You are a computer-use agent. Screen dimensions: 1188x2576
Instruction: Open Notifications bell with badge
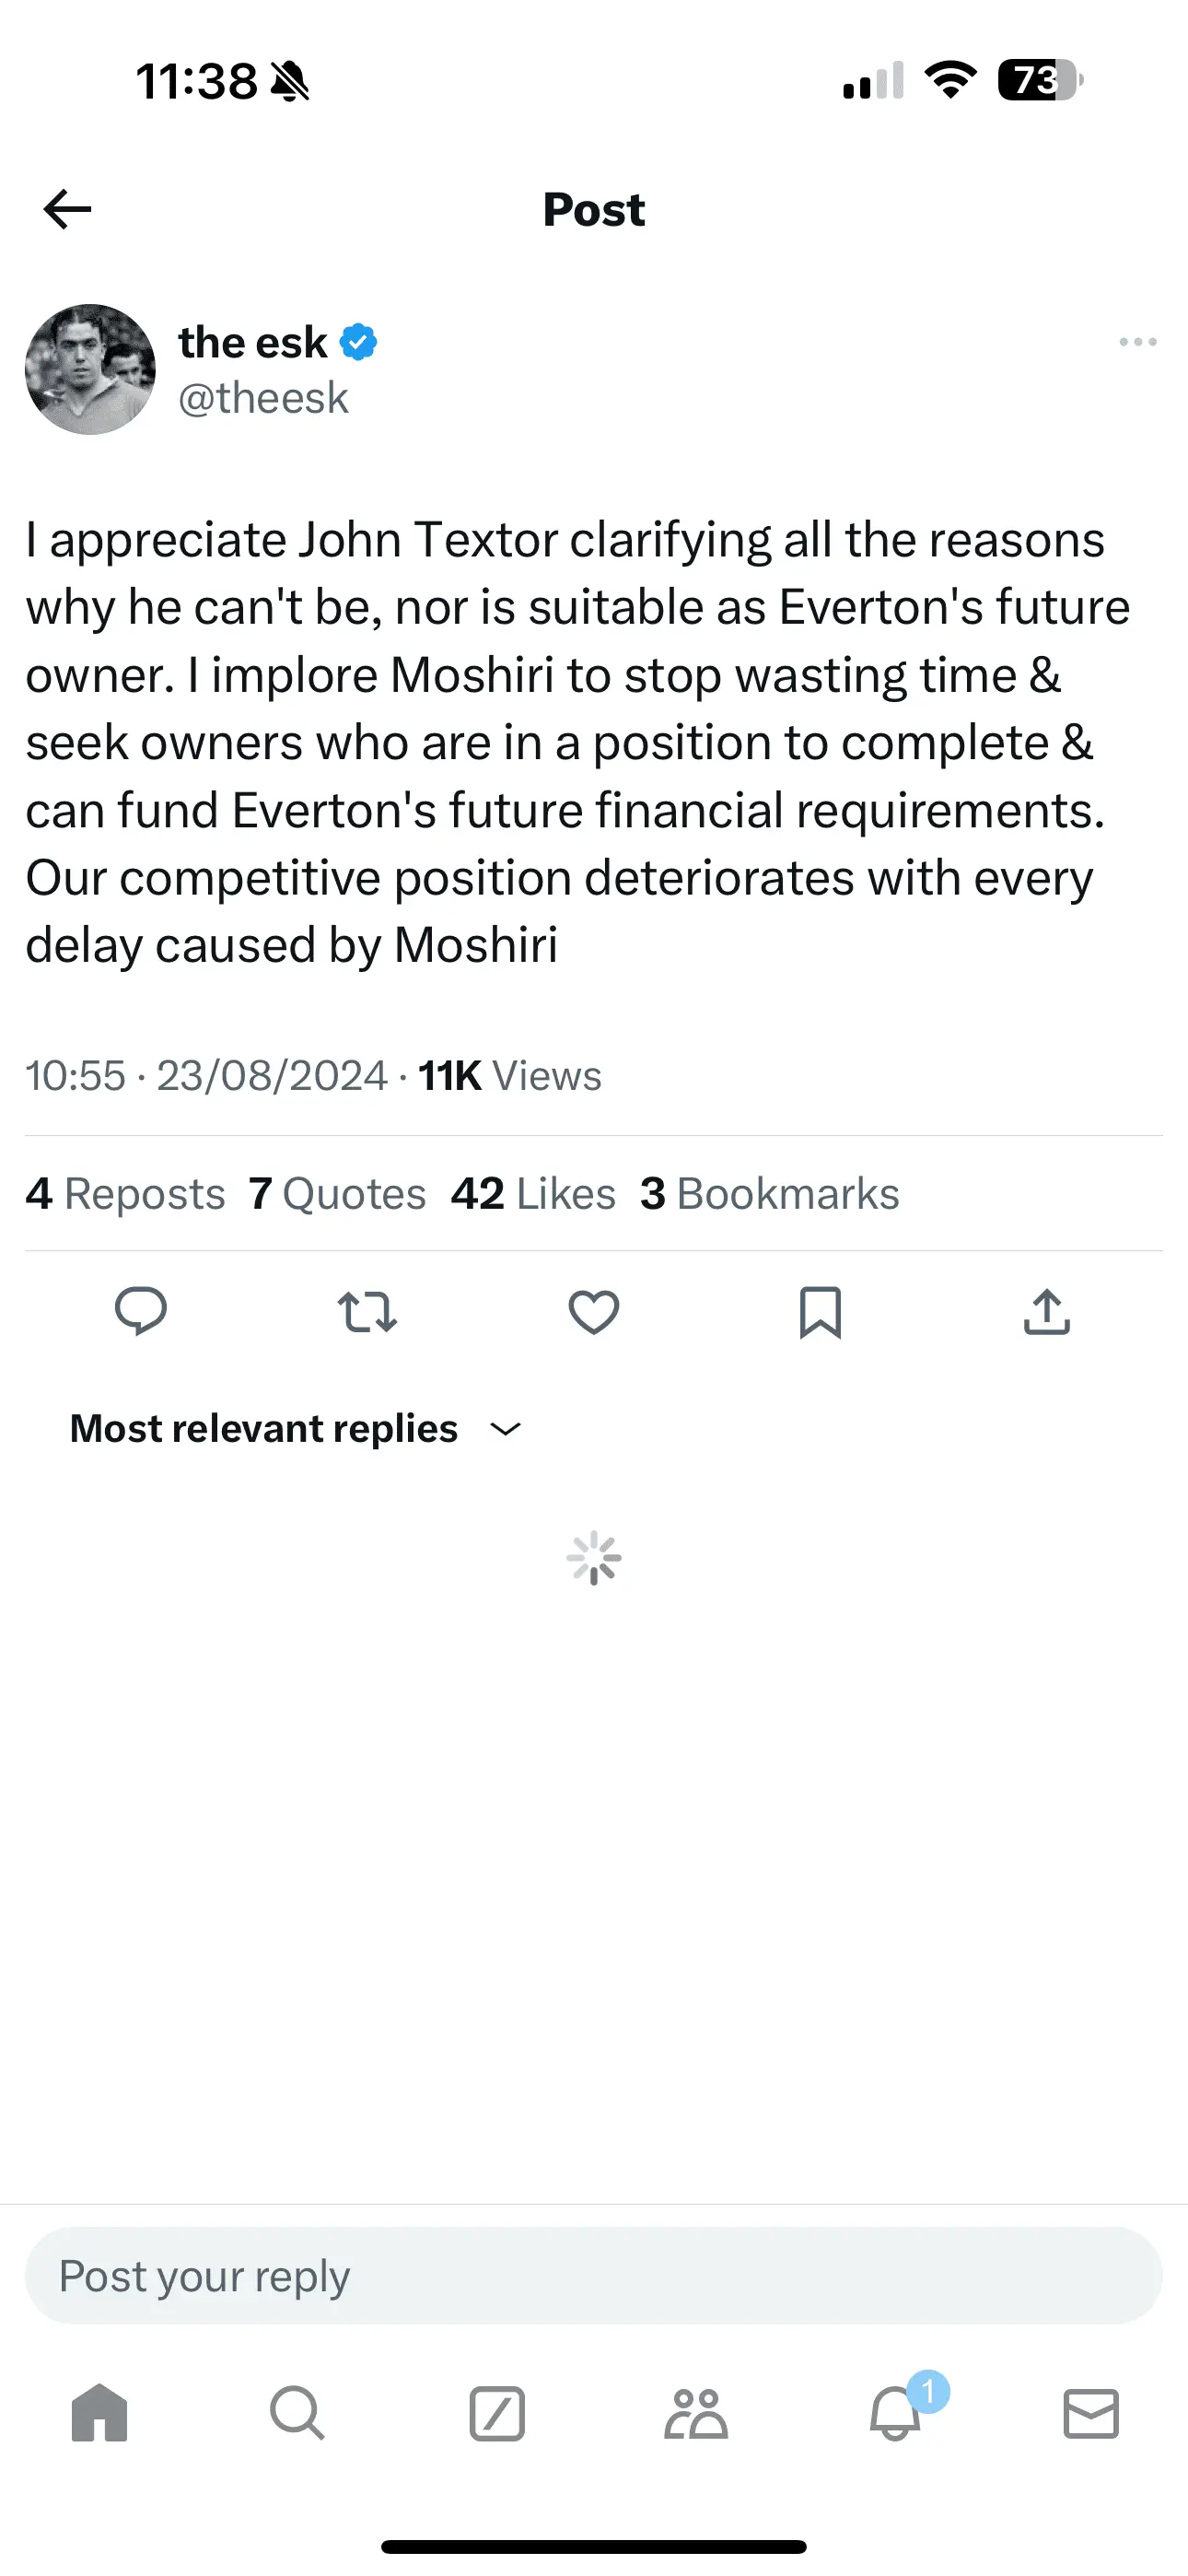[x=896, y=2413]
